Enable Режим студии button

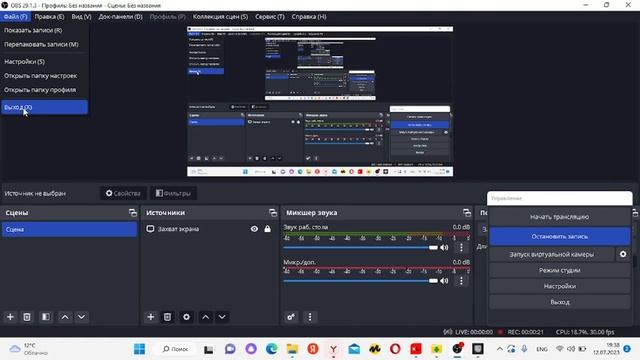[559, 270]
